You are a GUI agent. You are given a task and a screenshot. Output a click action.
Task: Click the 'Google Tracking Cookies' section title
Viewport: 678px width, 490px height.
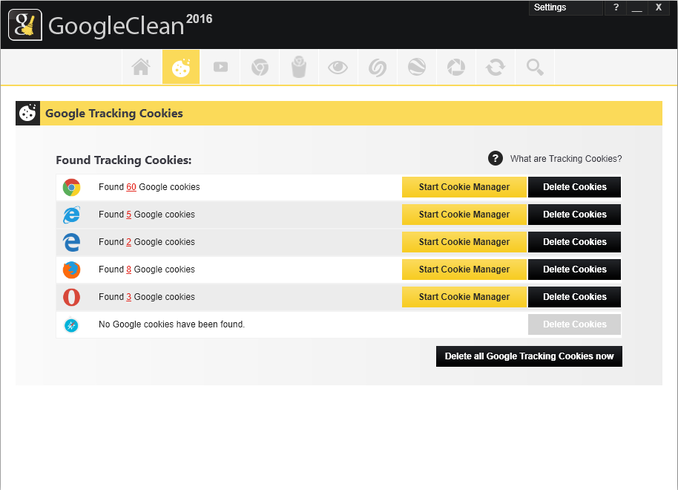pos(114,113)
